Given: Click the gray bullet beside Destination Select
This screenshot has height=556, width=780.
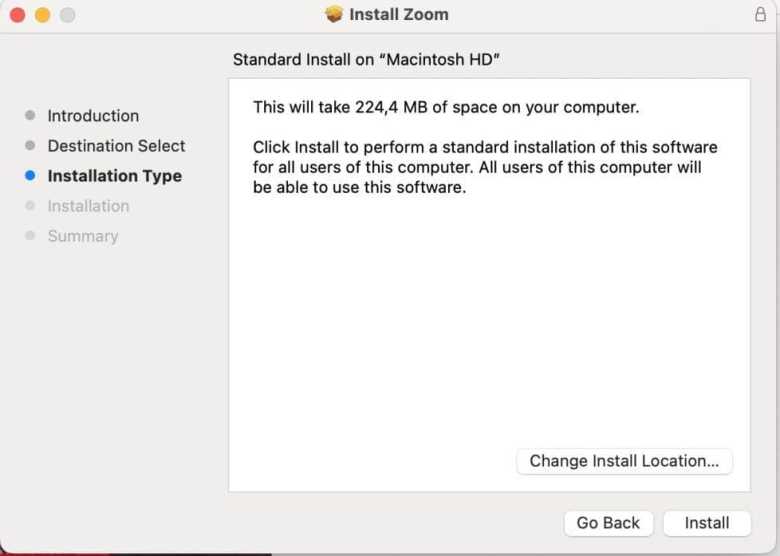Looking at the screenshot, I should 30,146.
